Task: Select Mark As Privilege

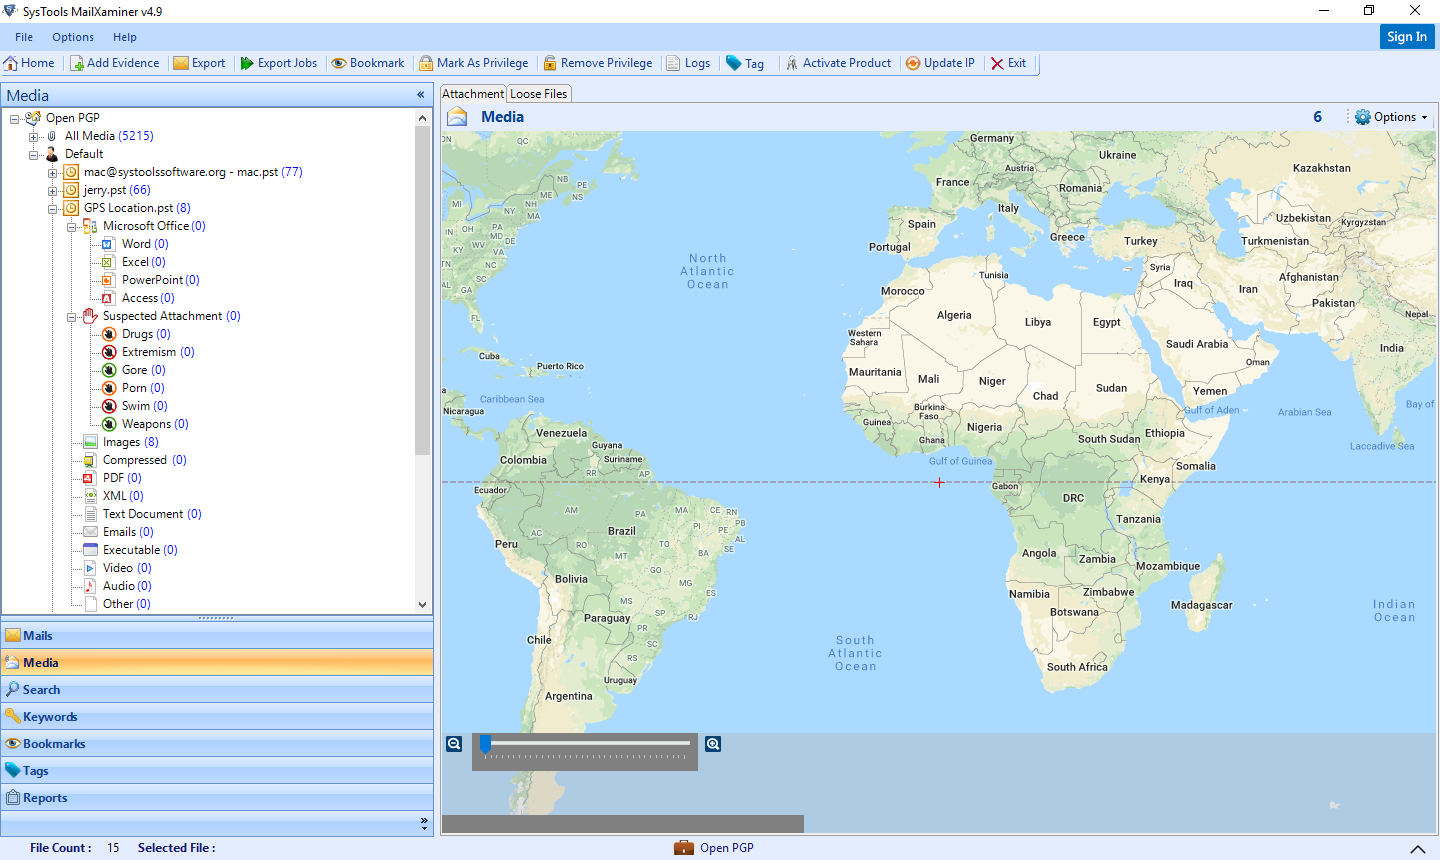Action: pyautogui.click(x=474, y=63)
